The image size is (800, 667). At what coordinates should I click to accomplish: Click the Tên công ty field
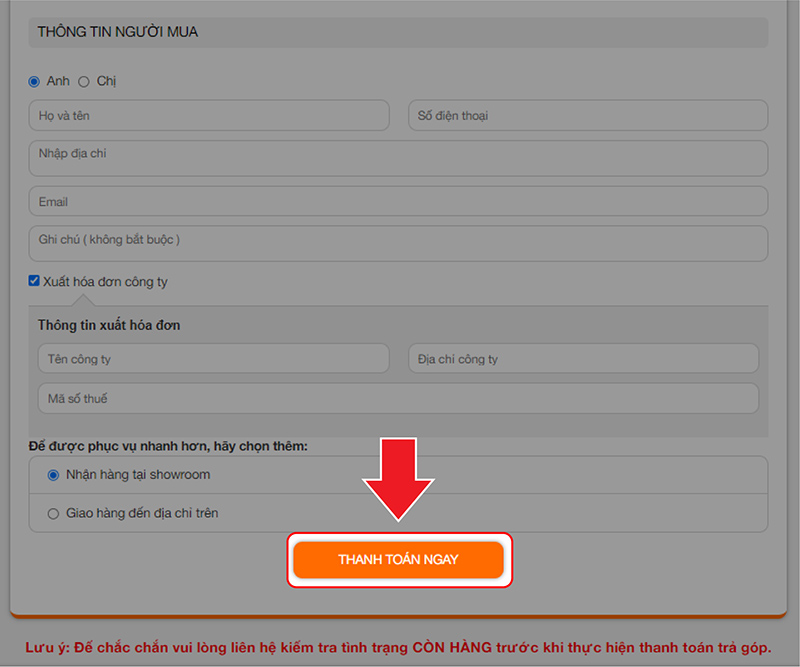(x=213, y=359)
